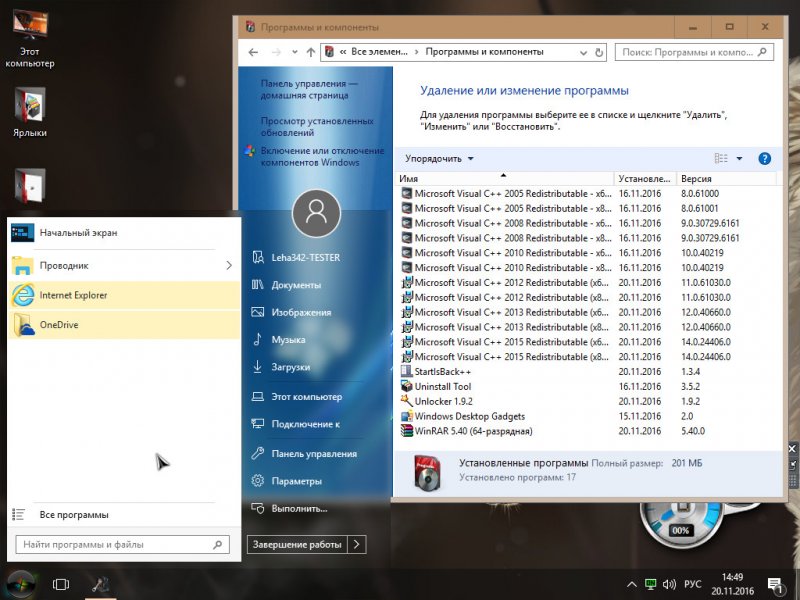Viewport: 800px width, 600px height.
Task: Click the magnifier icon in Start search box
Action: click(x=218, y=544)
